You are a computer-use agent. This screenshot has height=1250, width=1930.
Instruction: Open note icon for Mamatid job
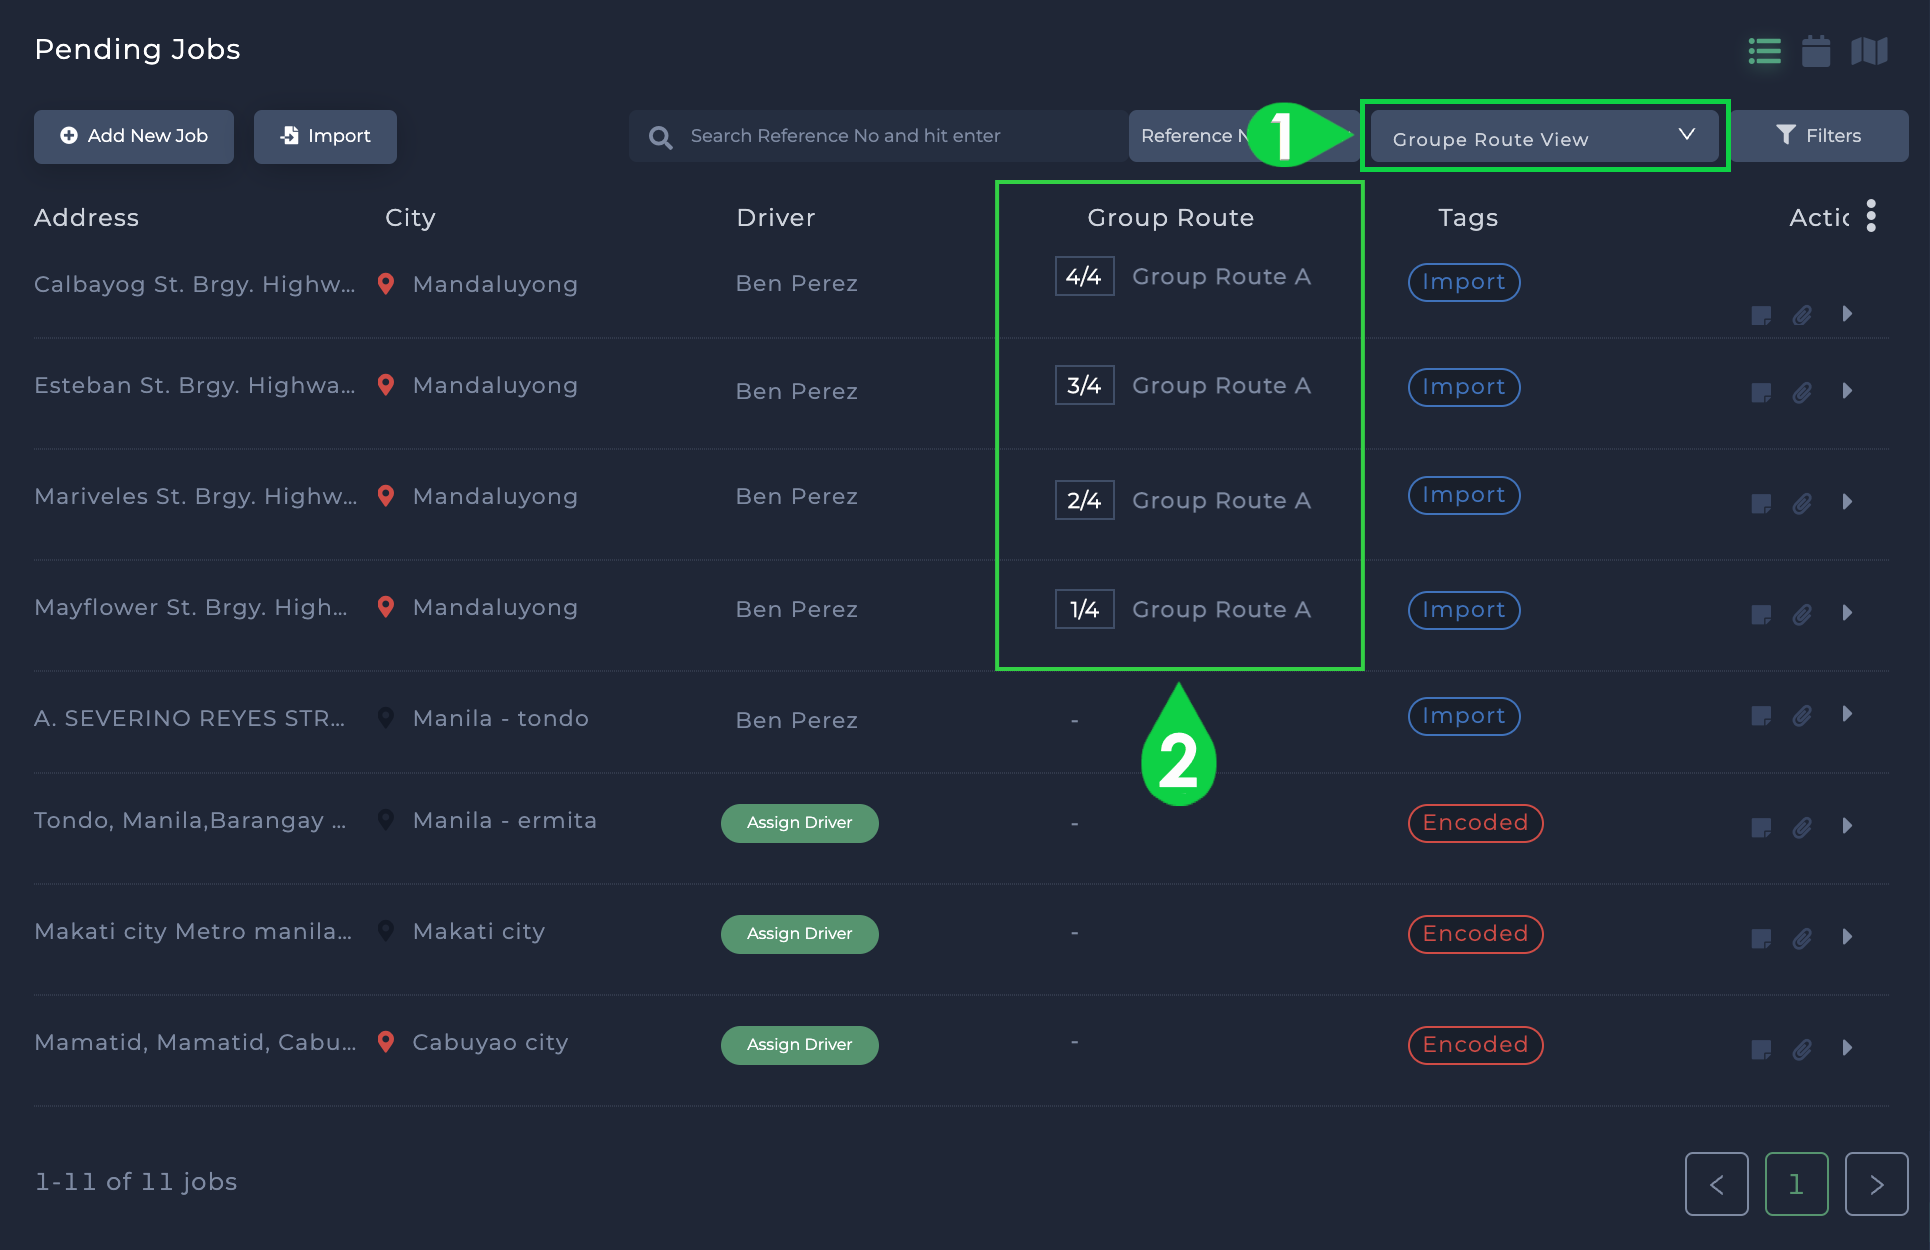[x=1762, y=1050]
